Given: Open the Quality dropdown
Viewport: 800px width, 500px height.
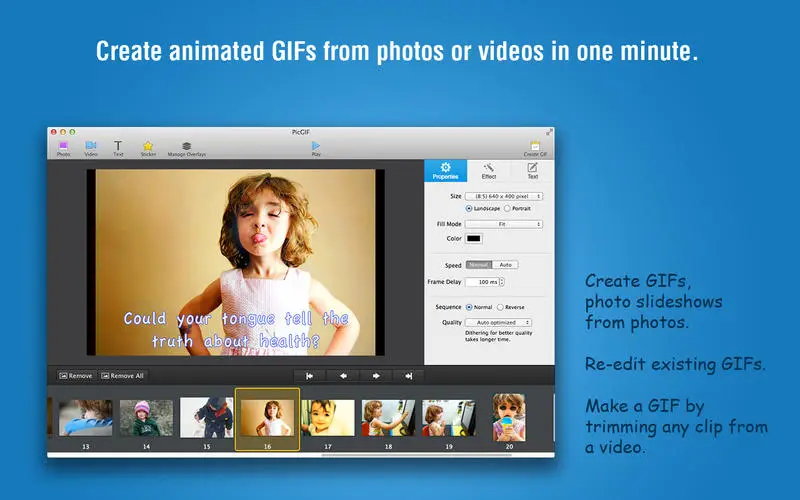Looking at the screenshot, I should pos(498,322).
